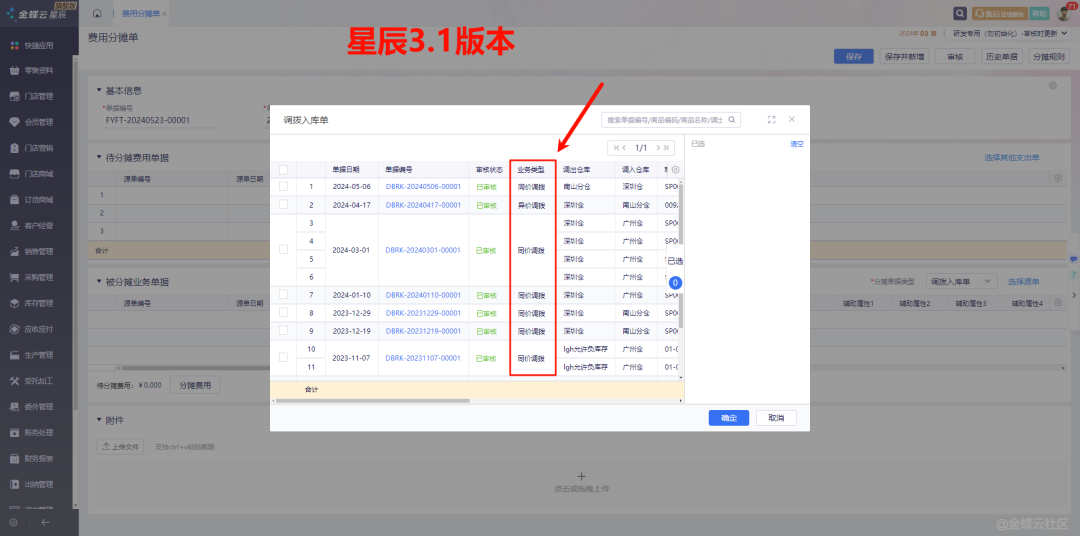The width and height of the screenshot is (1080, 536).
Task: Click the search magnifier icon in dialog
Action: [x=731, y=120]
